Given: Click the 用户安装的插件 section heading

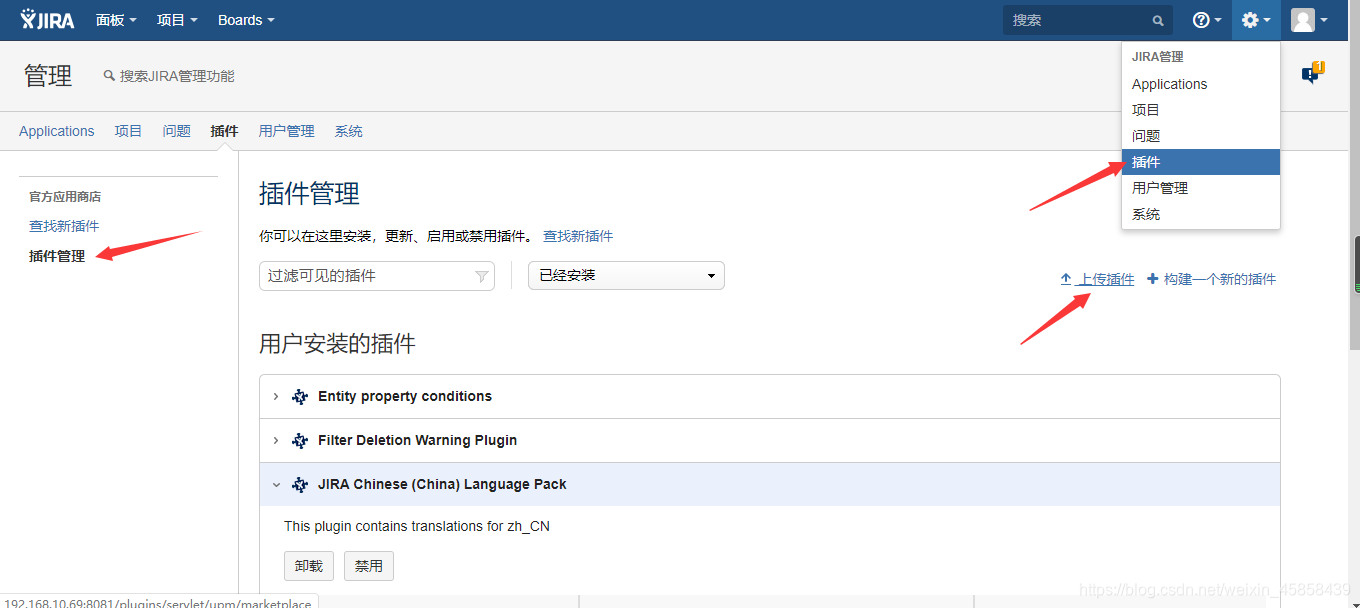Looking at the screenshot, I should (x=337, y=344).
